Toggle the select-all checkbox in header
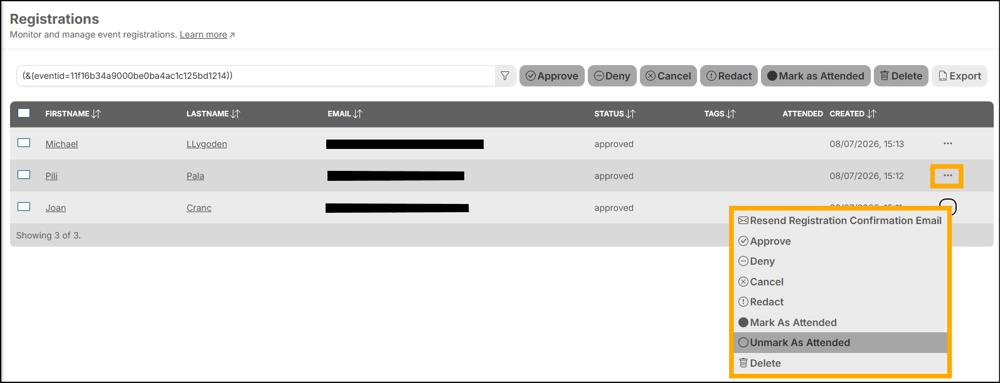 pyautogui.click(x=24, y=113)
